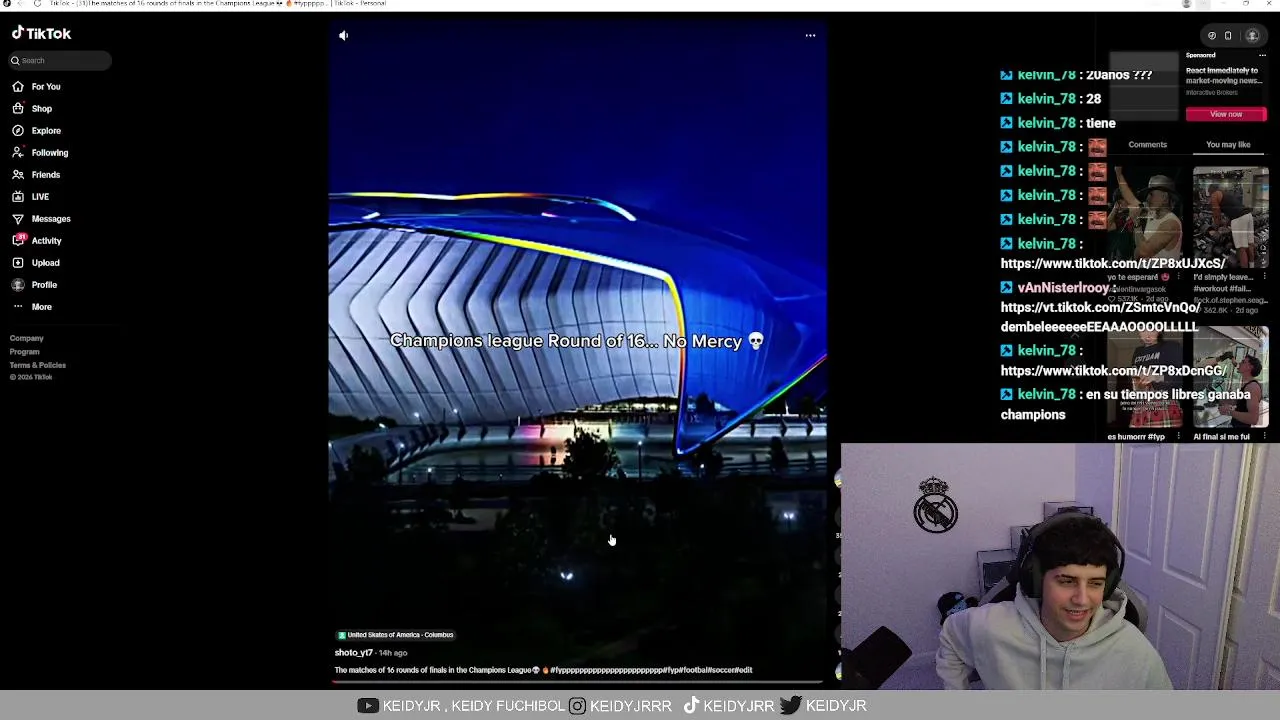Open Terms & Policies link
The image size is (1280, 720).
click(38, 365)
